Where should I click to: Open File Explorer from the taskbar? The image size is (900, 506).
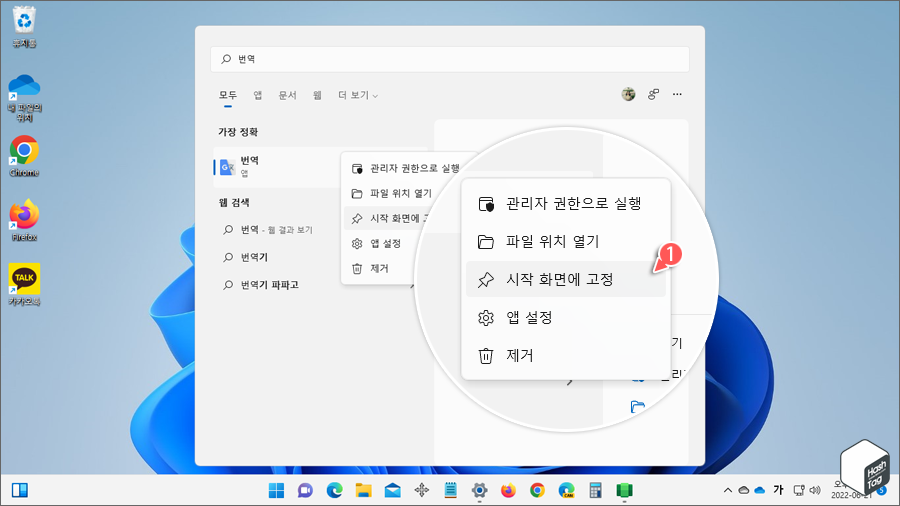363,491
